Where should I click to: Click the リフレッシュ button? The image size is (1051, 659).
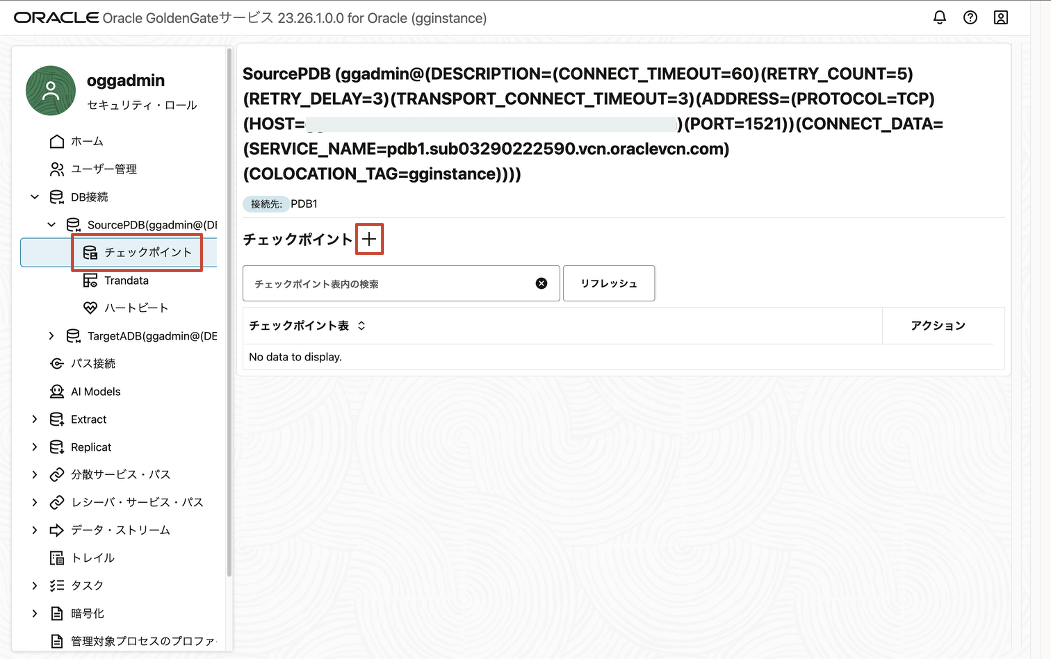click(608, 283)
